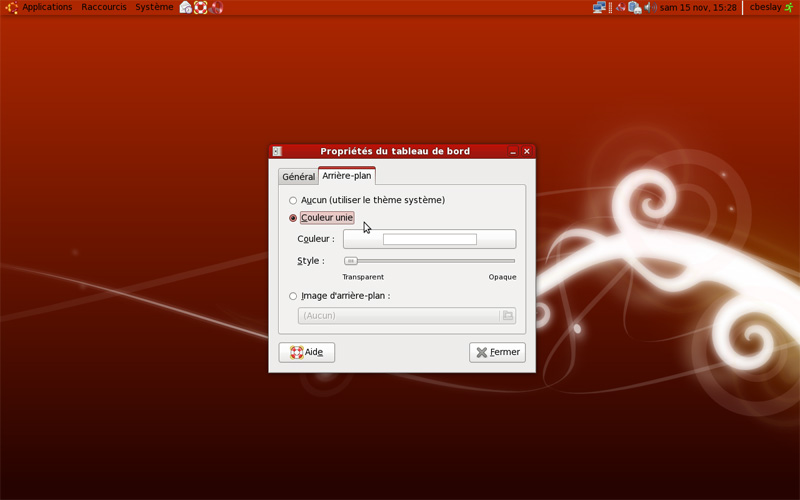This screenshot has width=800, height=500.
Task: Open the clipboard tray icon next to the volume
Action: tap(635, 8)
